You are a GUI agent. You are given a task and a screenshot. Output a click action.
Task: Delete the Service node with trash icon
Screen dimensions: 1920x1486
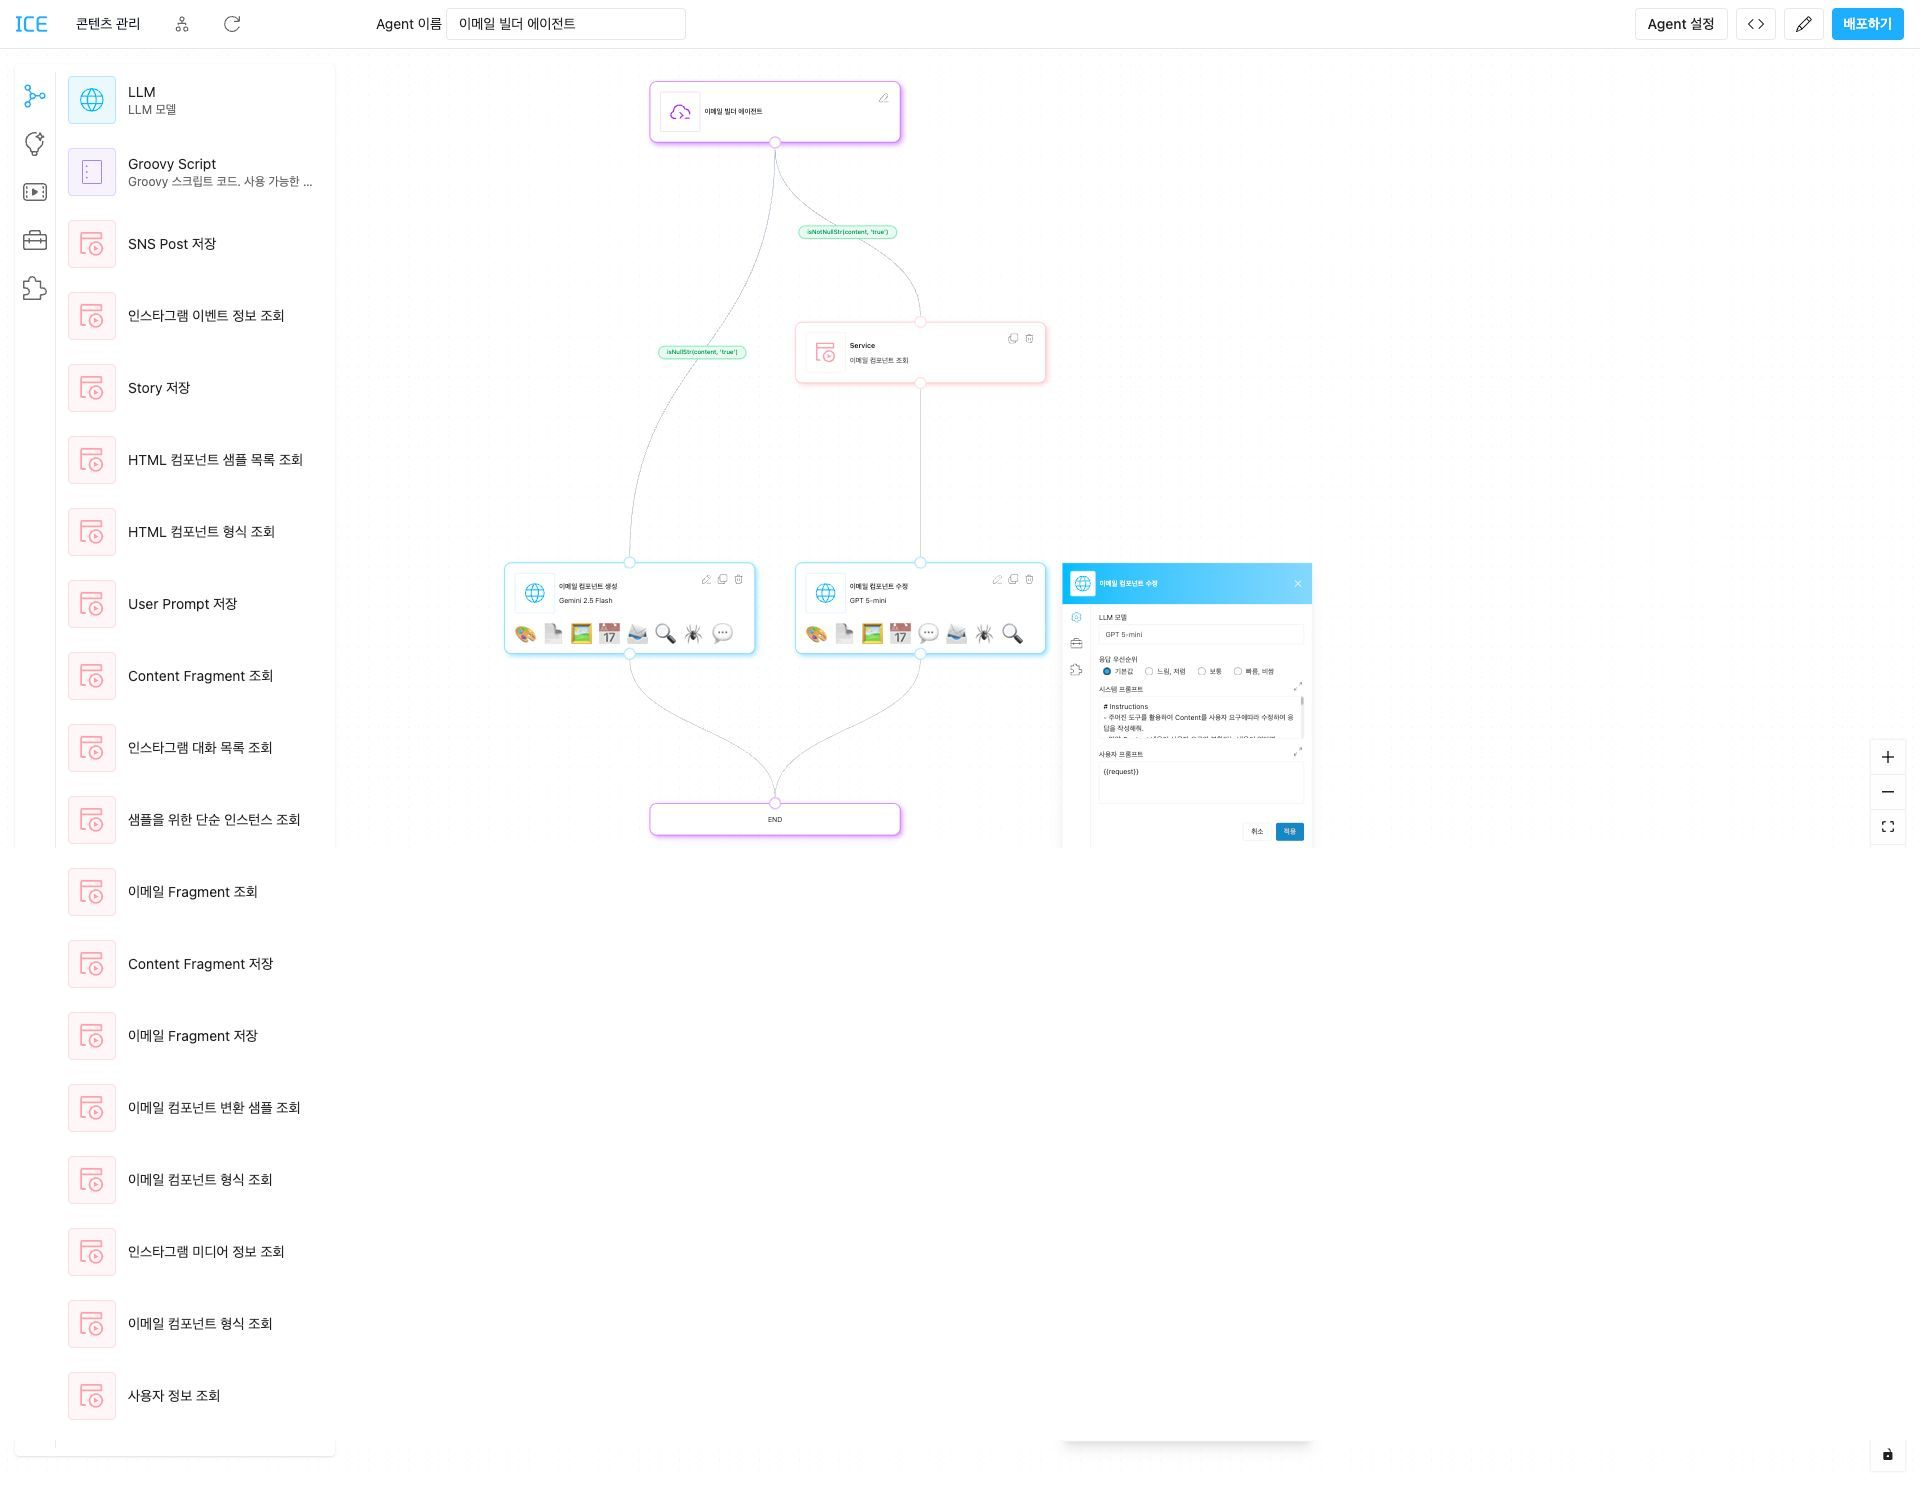[x=1029, y=339]
